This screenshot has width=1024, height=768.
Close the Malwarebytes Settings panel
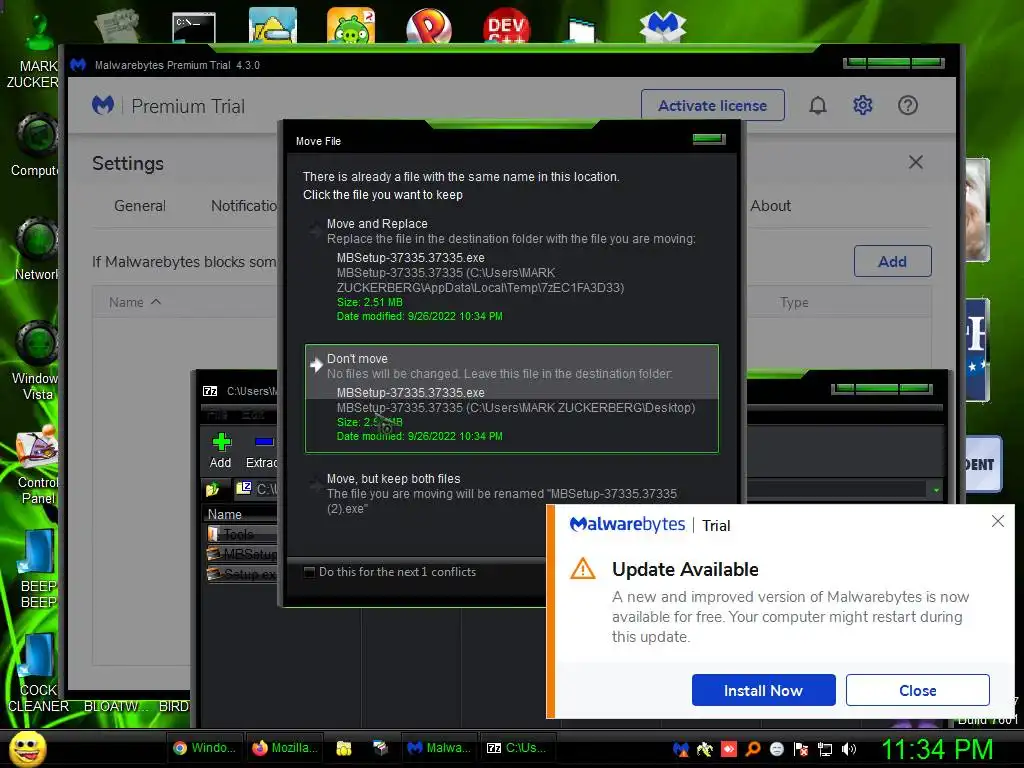coord(916,162)
